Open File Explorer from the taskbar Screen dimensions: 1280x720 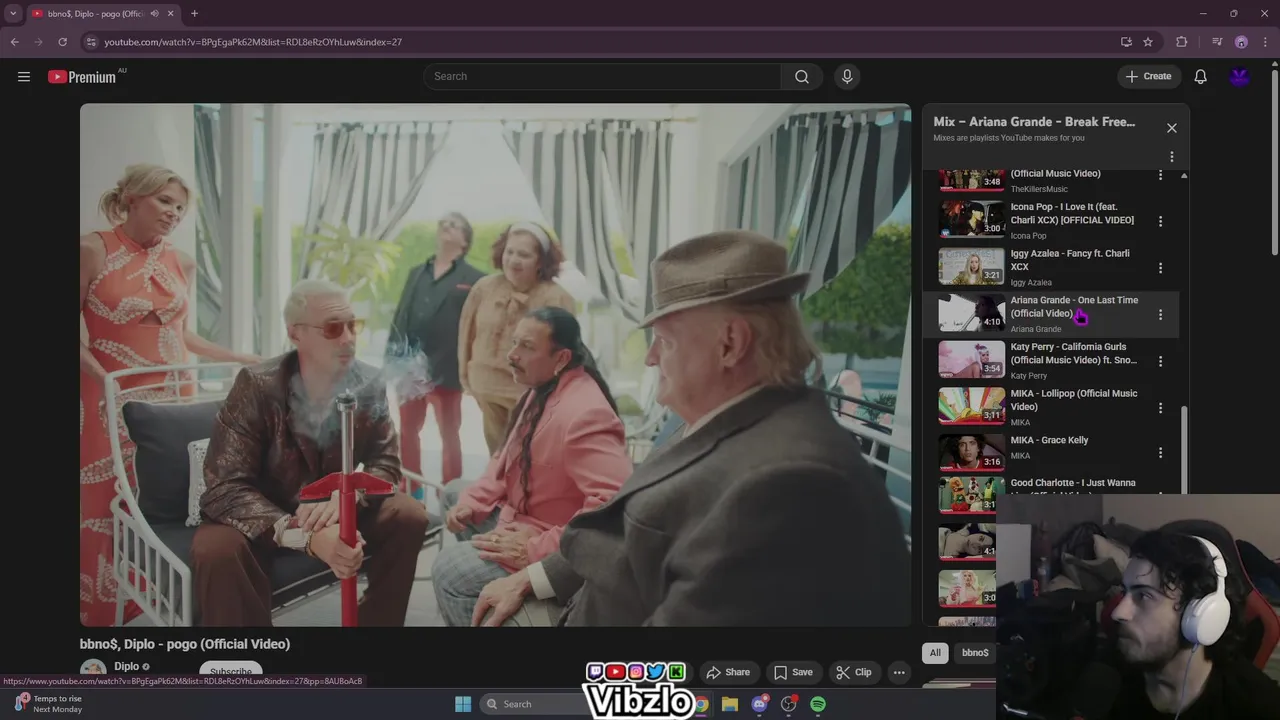coord(730,704)
